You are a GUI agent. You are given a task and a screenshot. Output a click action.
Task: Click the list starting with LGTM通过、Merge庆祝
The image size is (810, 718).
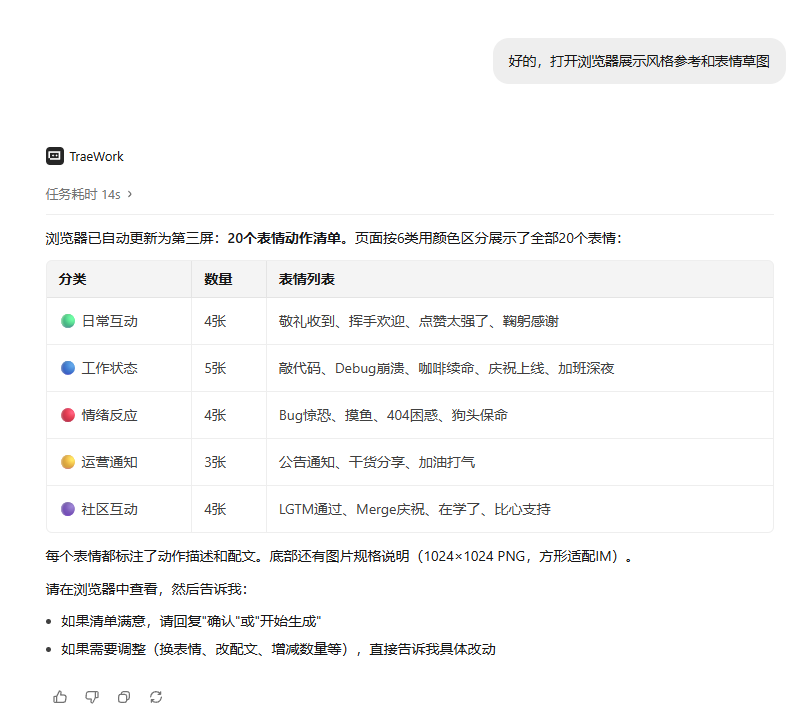[415, 509]
